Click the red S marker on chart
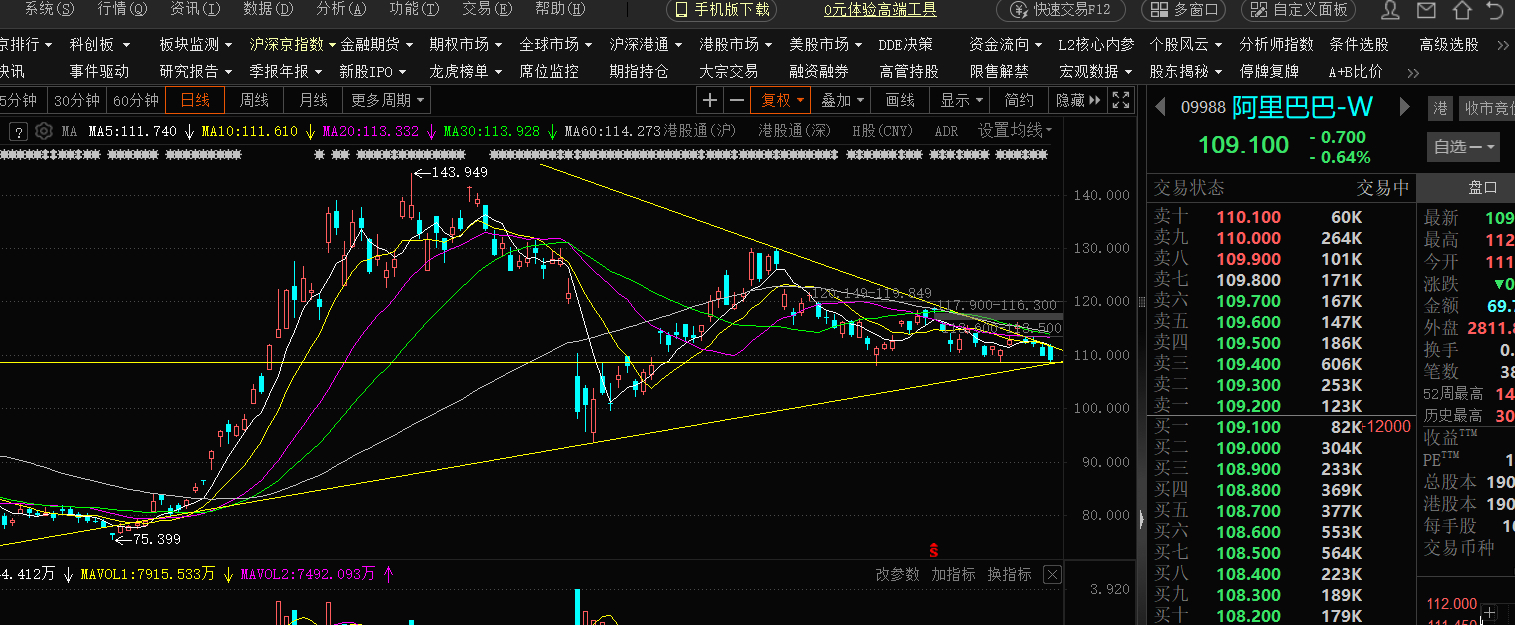The height and width of the screenshot is (625, 1515). (x=933, y=551)
